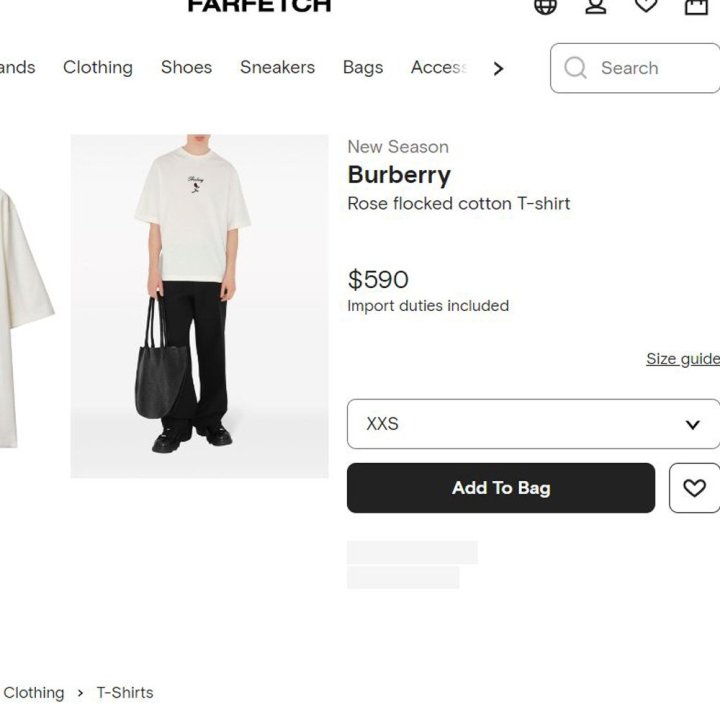Open the shopping bag icon in the header
The image size is (720, 720).
coord(697,6)
